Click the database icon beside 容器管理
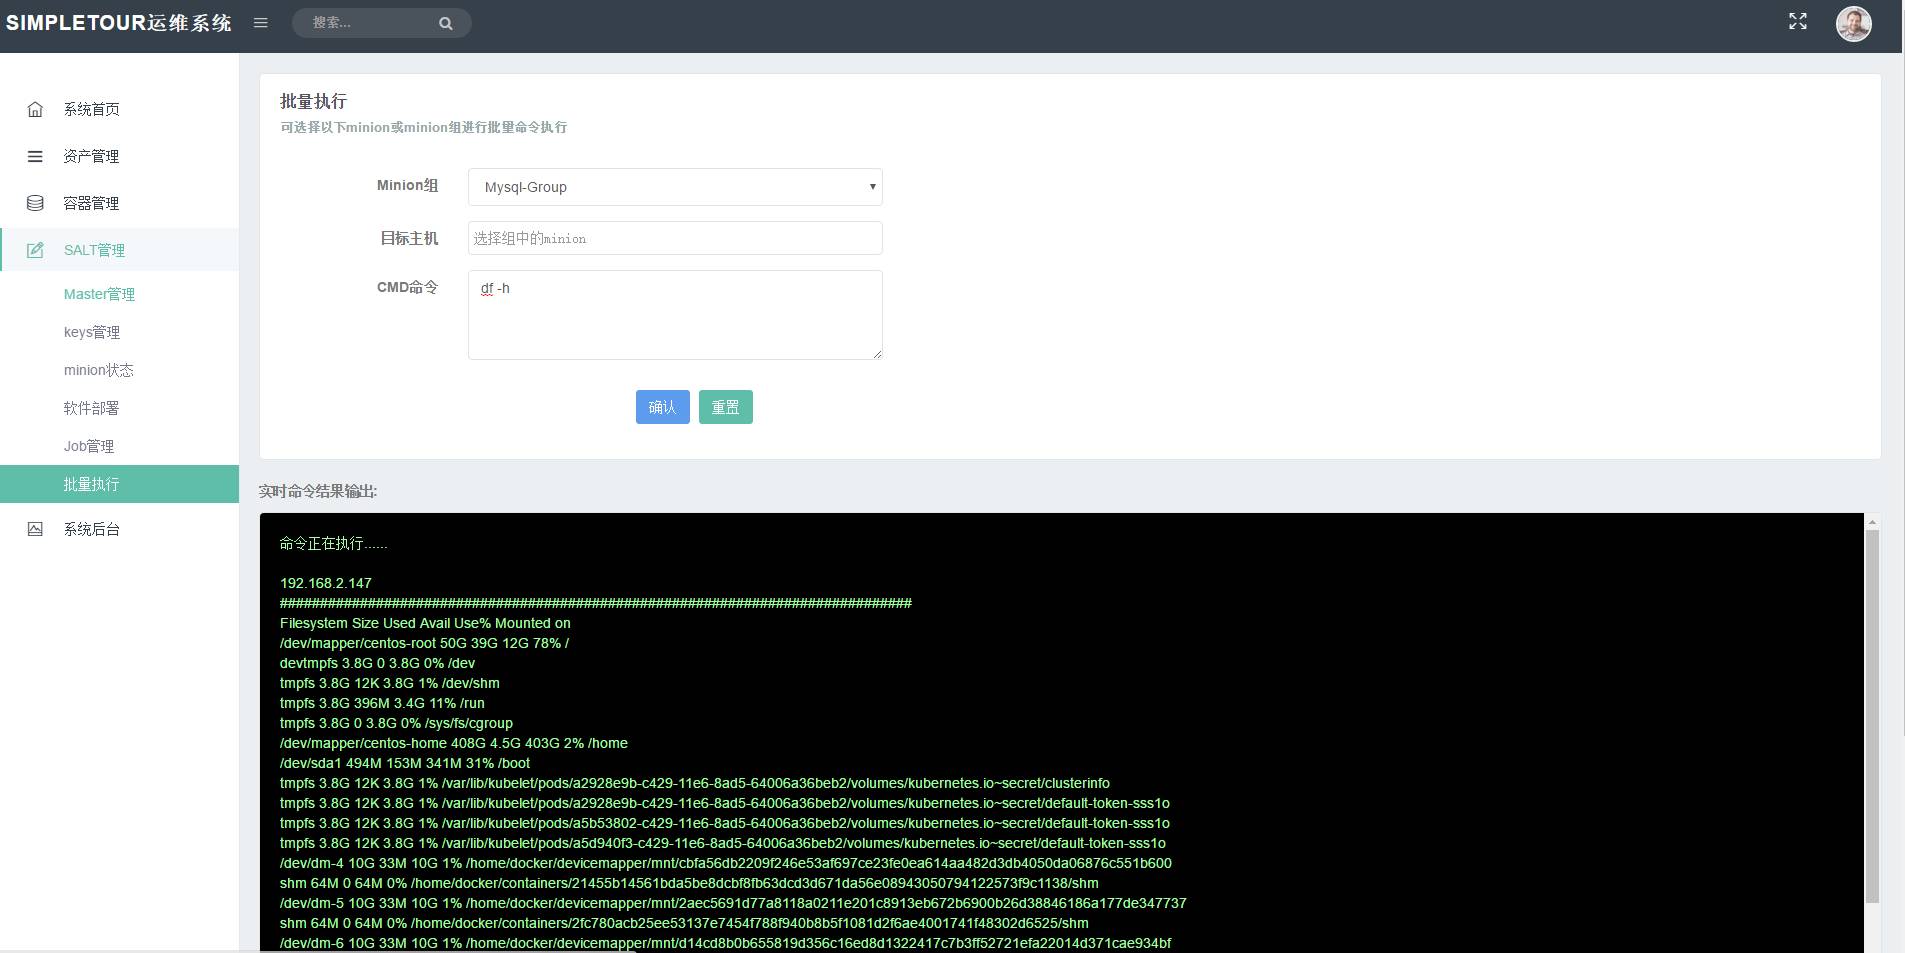The image size is (1905, 953). point(35,203)
